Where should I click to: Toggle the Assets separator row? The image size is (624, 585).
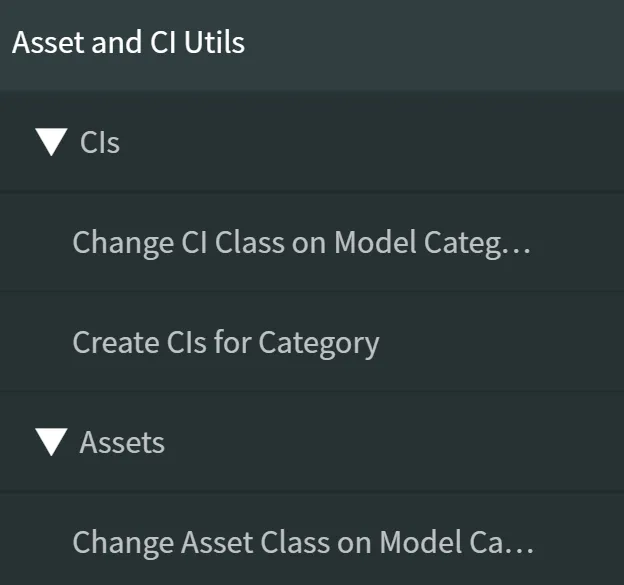pos(300,442)
